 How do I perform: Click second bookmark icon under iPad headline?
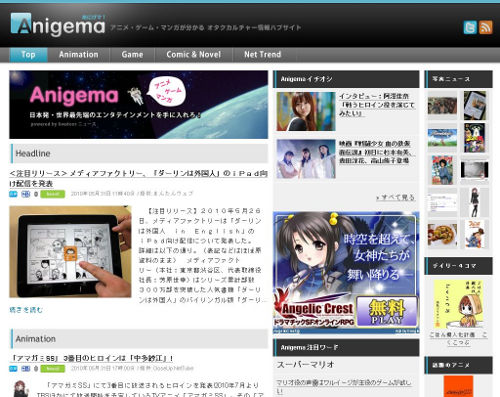tap(26, 194)
